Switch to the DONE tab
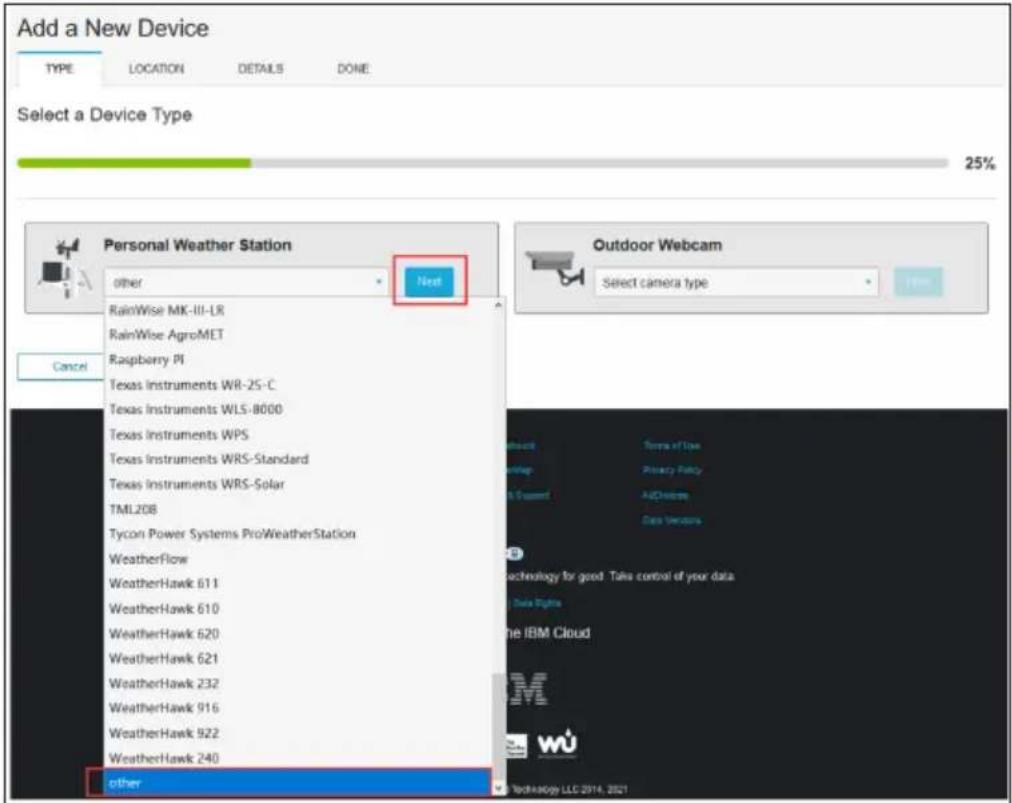This screenshot has height=803, width=1012. click(x=353, y=68)
